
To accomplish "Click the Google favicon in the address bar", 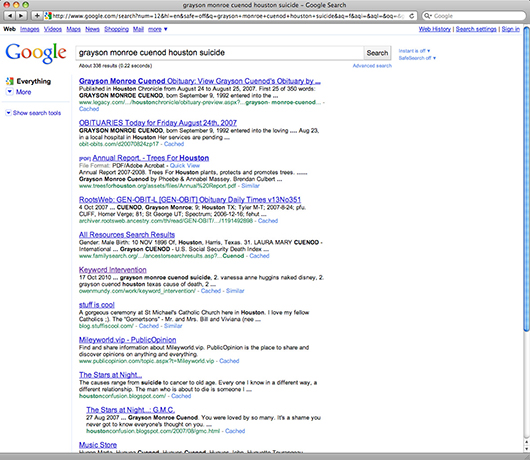I will [48, 16].
